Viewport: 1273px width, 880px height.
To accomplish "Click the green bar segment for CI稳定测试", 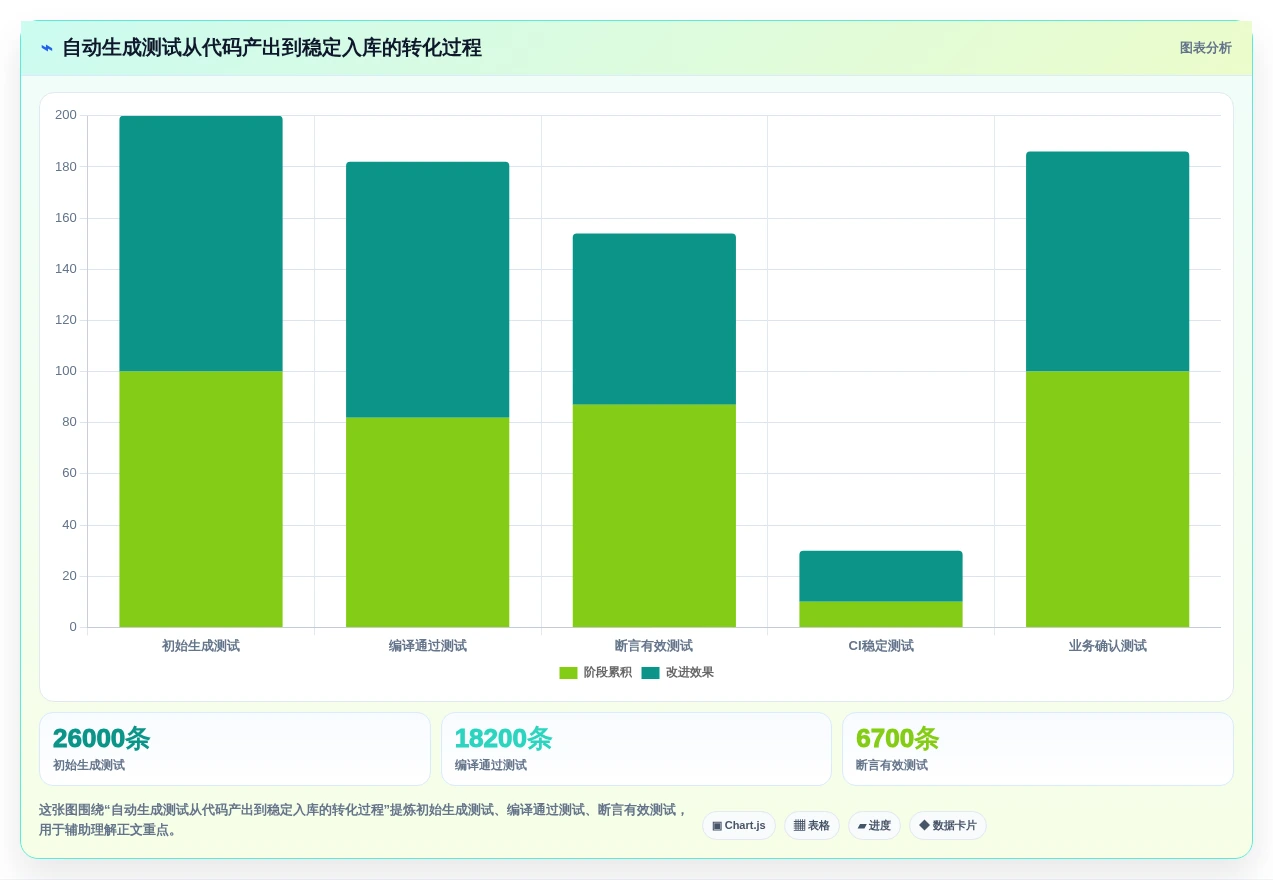I will (881, 614).
